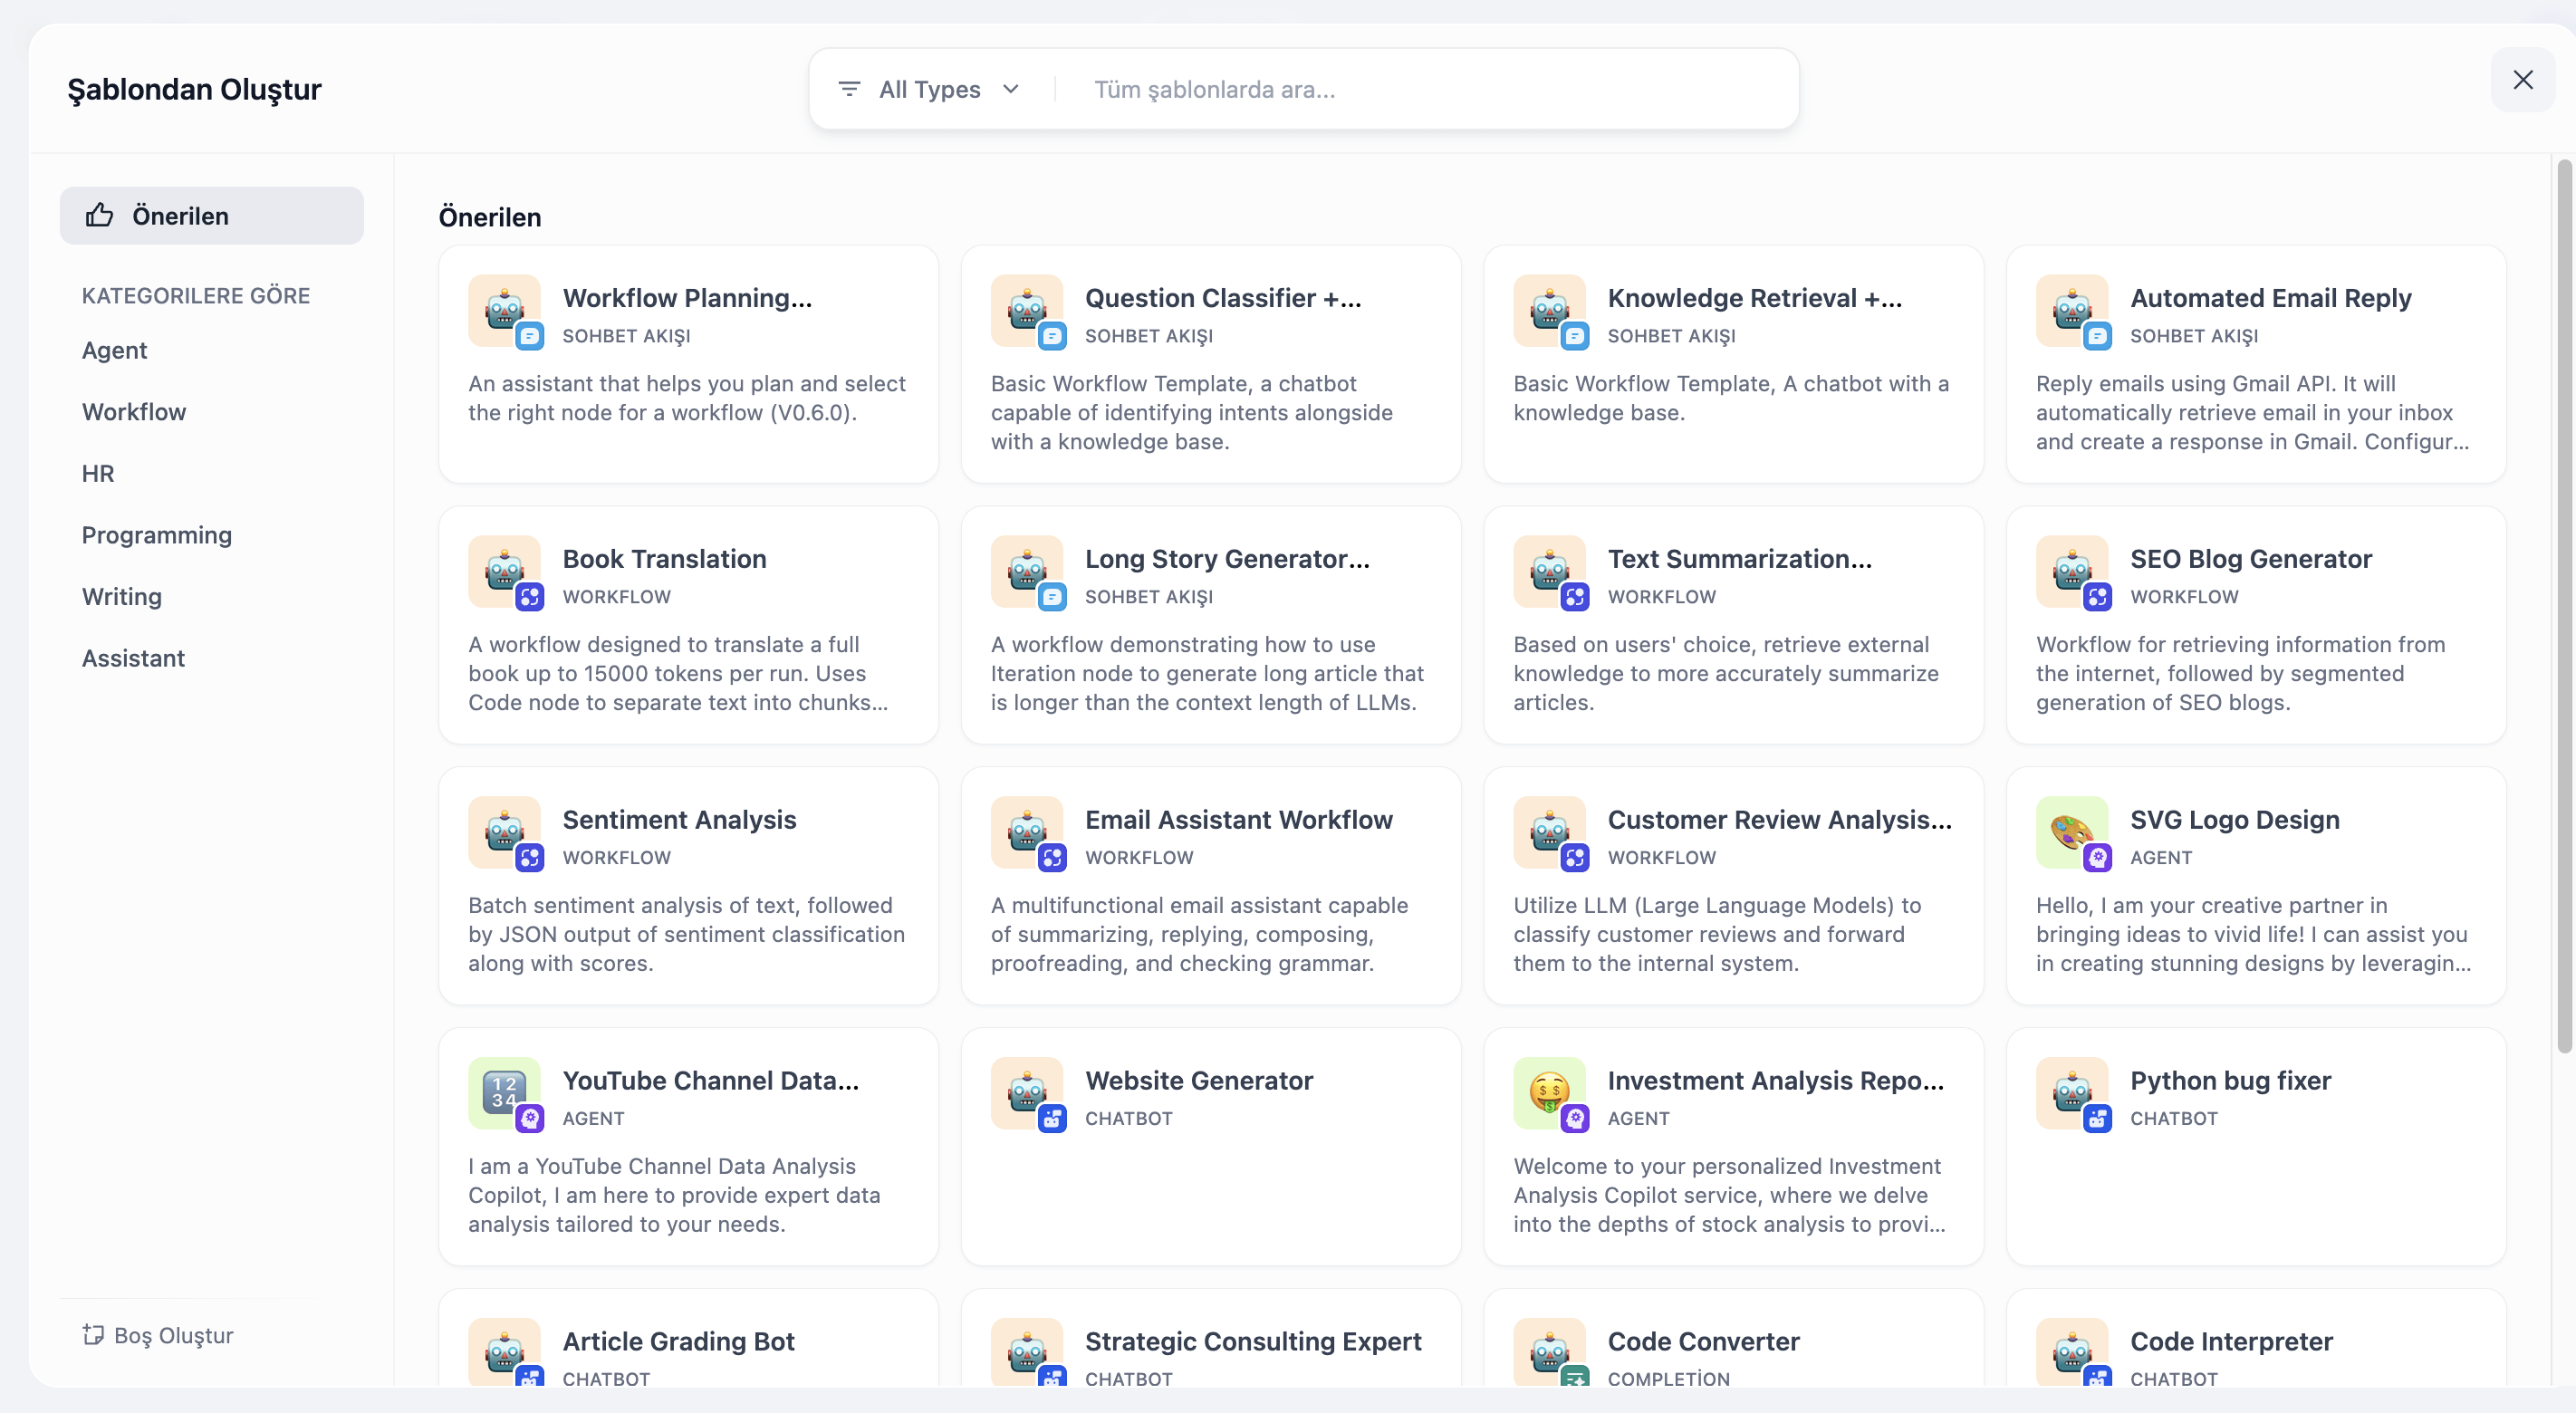2576x1413 pixels.
Task: Select the HR category
Action: pos(98,473)
